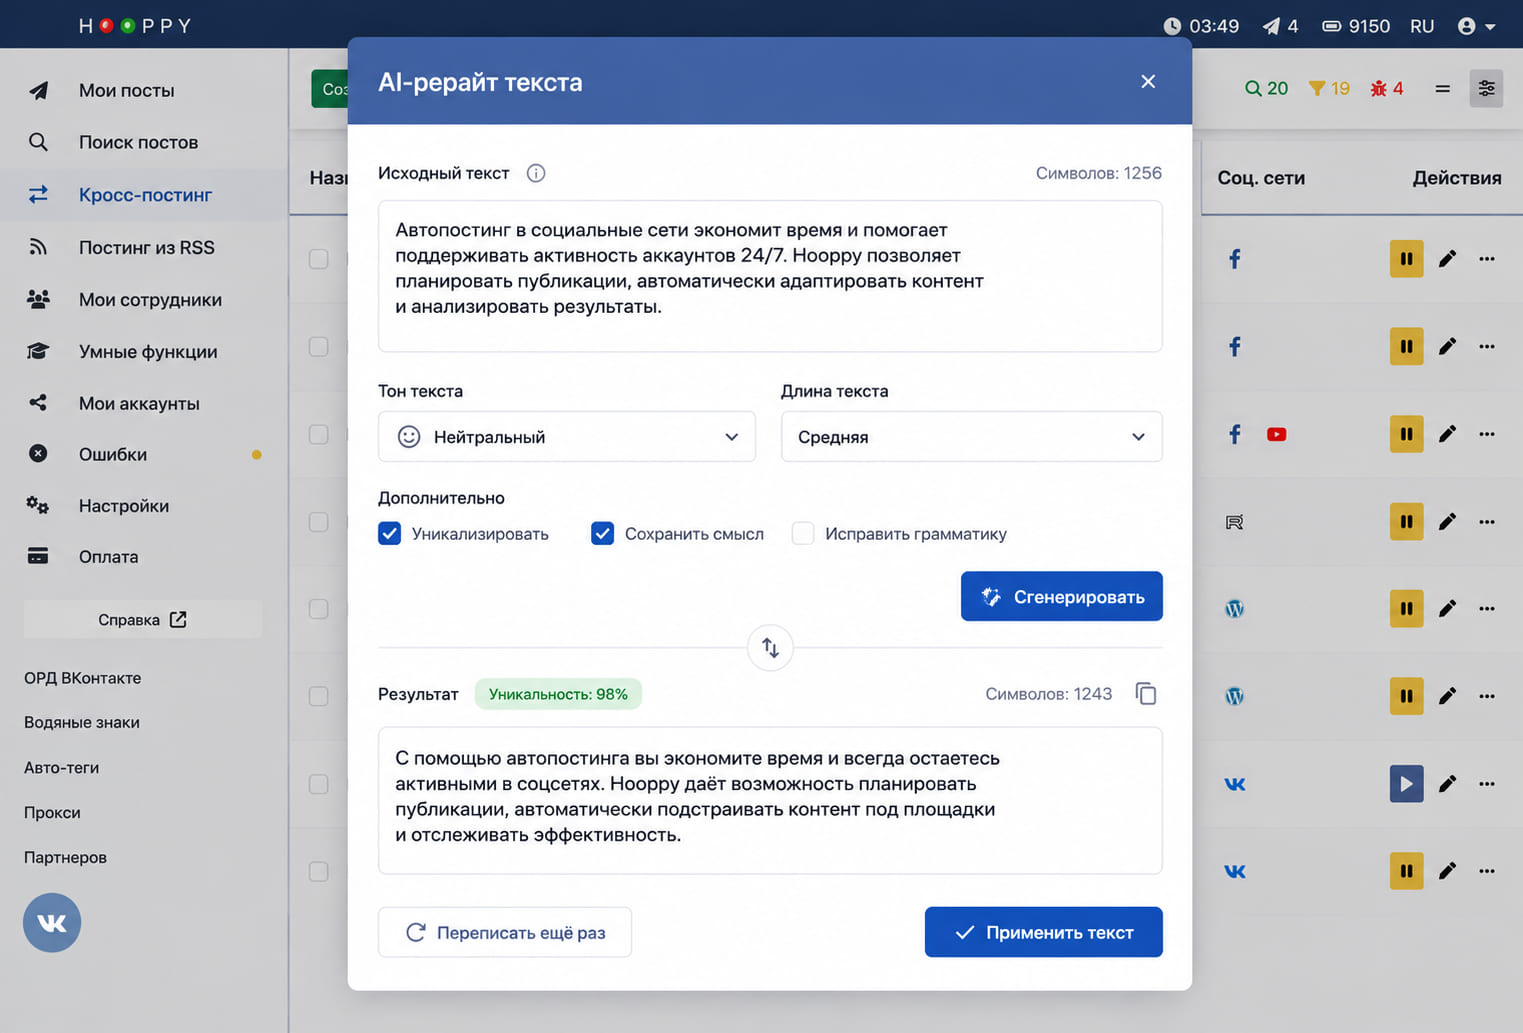The width and height of the screenshot is (1523, 1033).
Task: Pause the post in first WordPress row
Action: point(1406,608)
